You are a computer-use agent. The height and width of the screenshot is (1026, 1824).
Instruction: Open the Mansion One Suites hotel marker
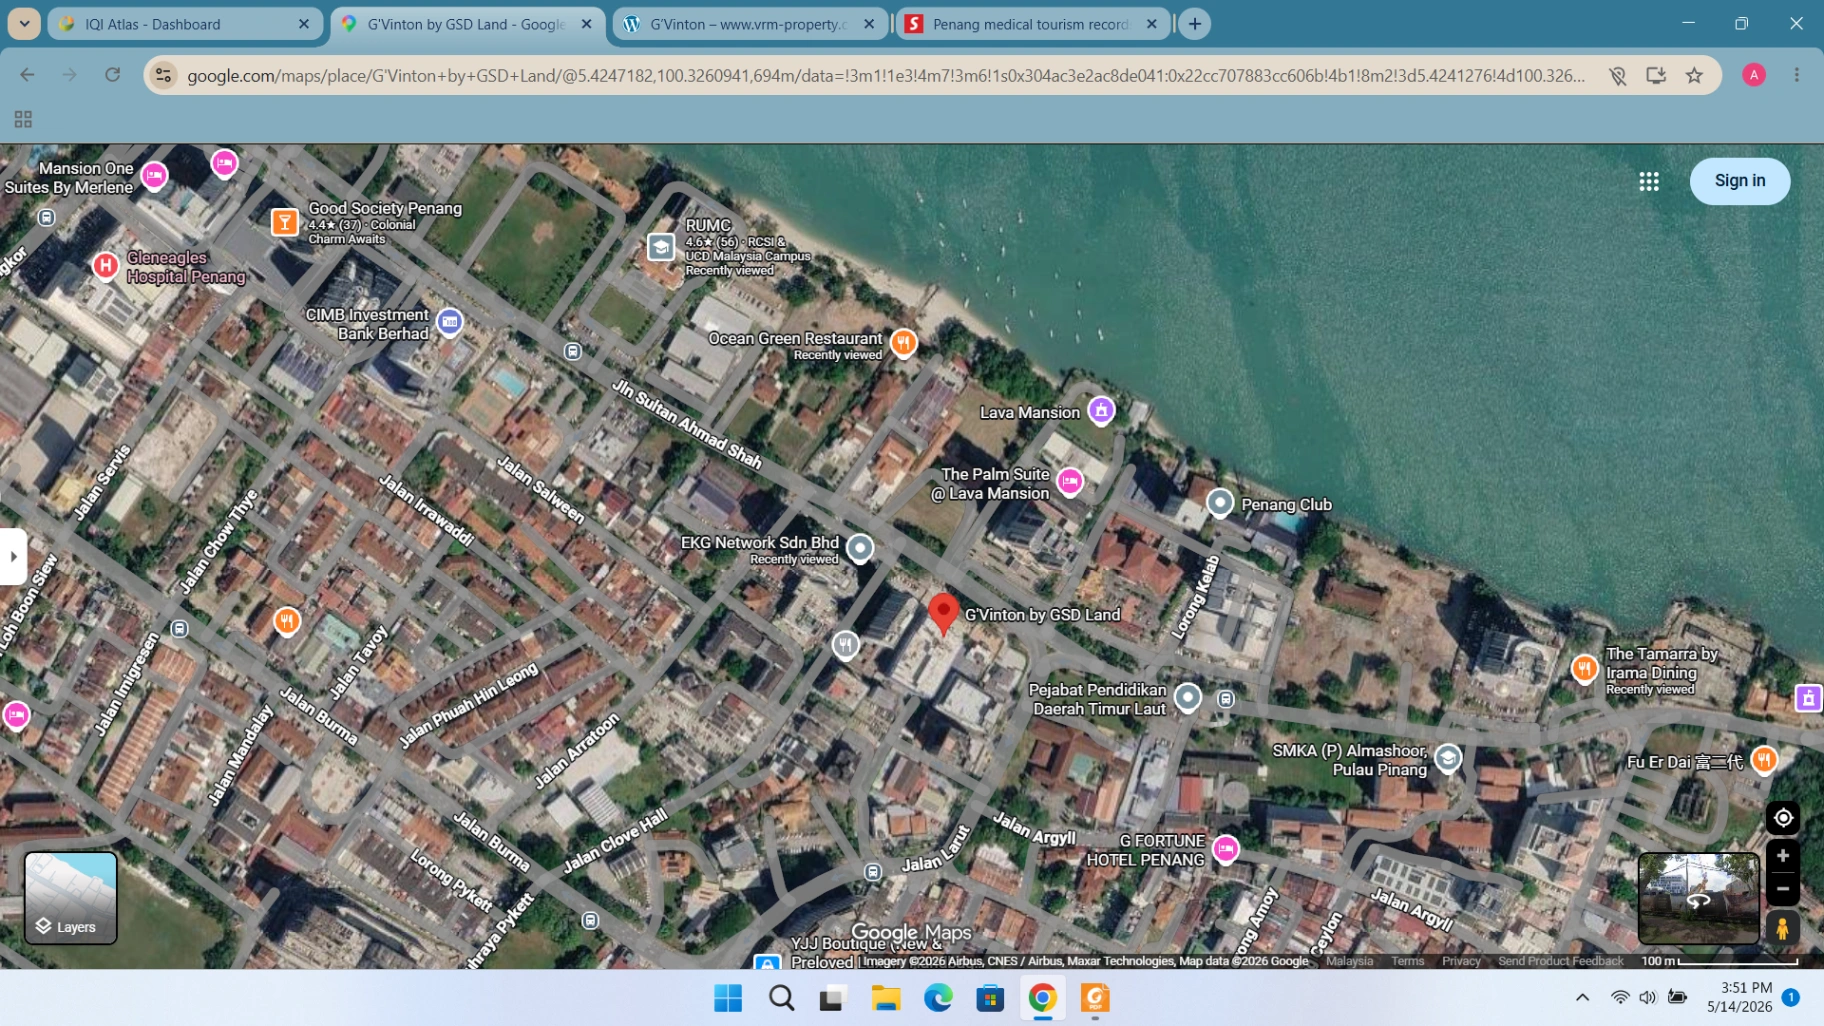click(154, 176)
